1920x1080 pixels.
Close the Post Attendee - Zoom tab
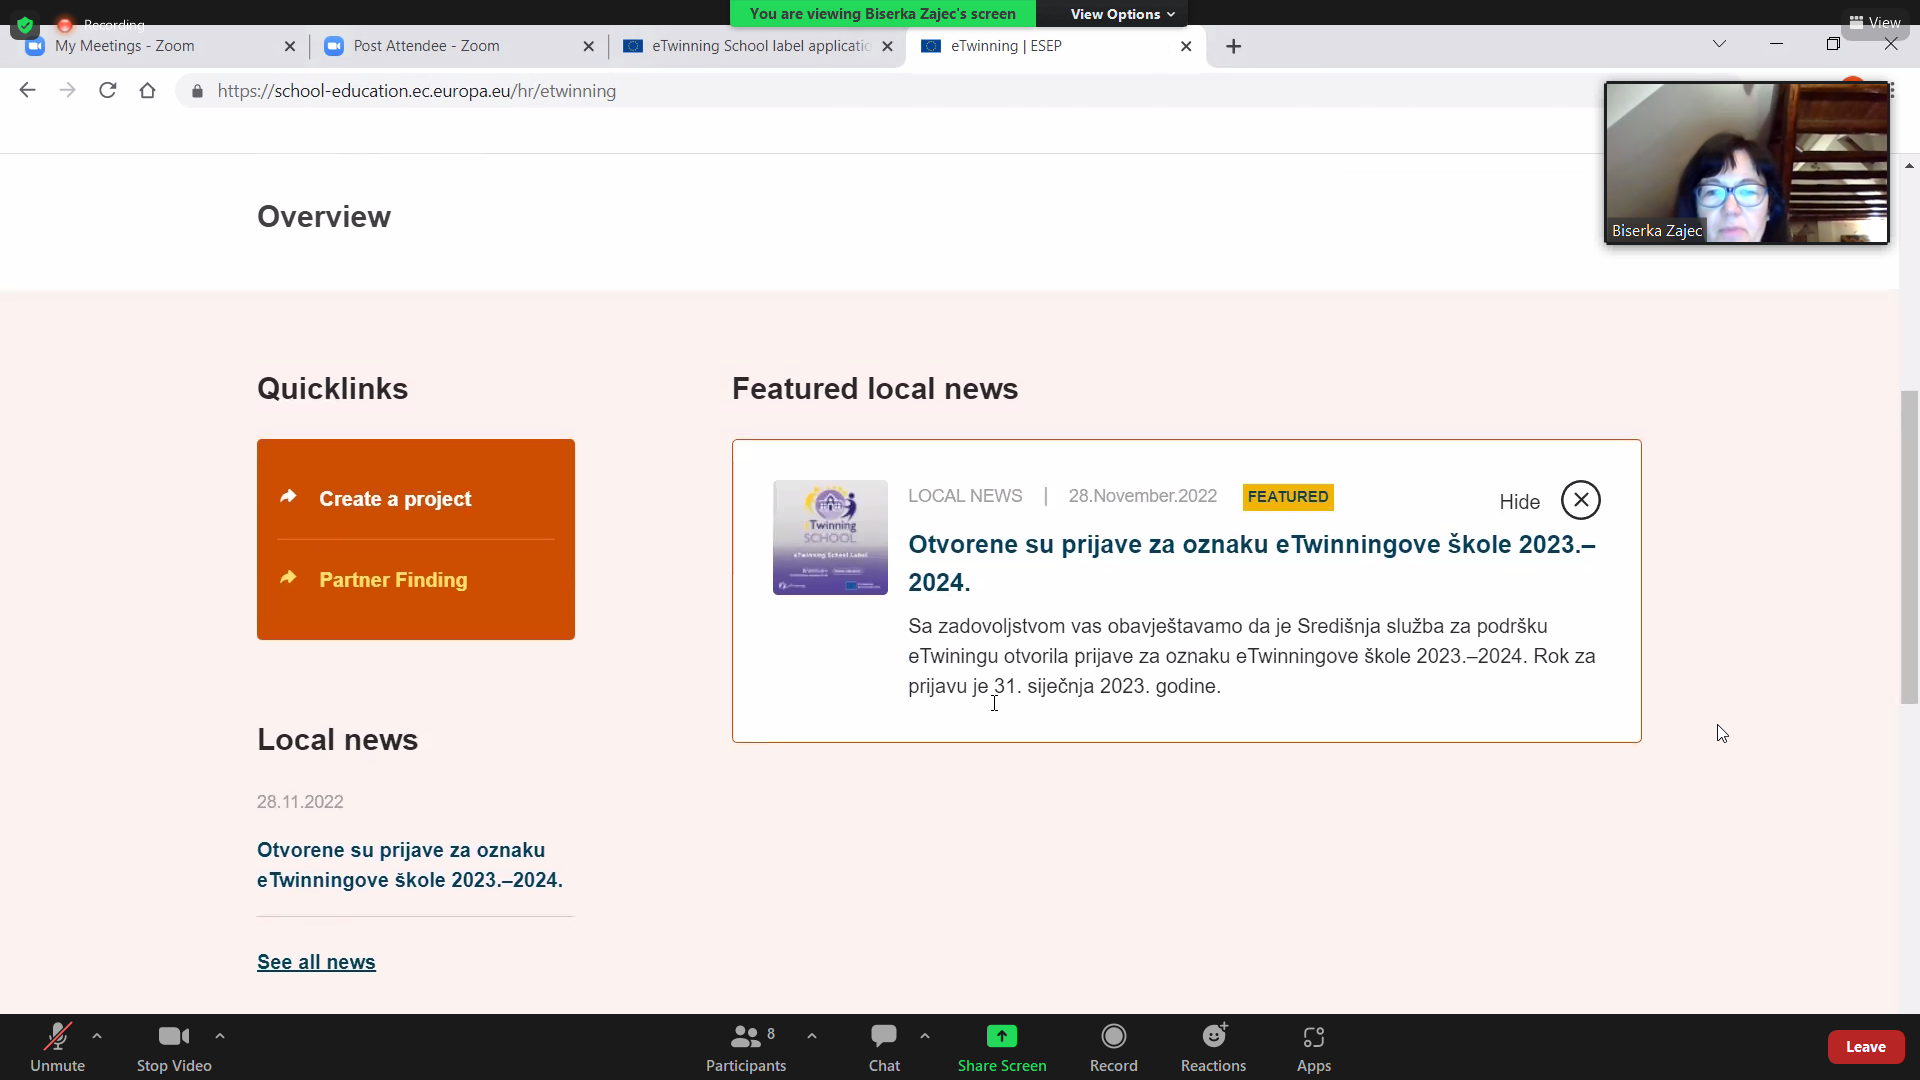(x=589, y=46)
